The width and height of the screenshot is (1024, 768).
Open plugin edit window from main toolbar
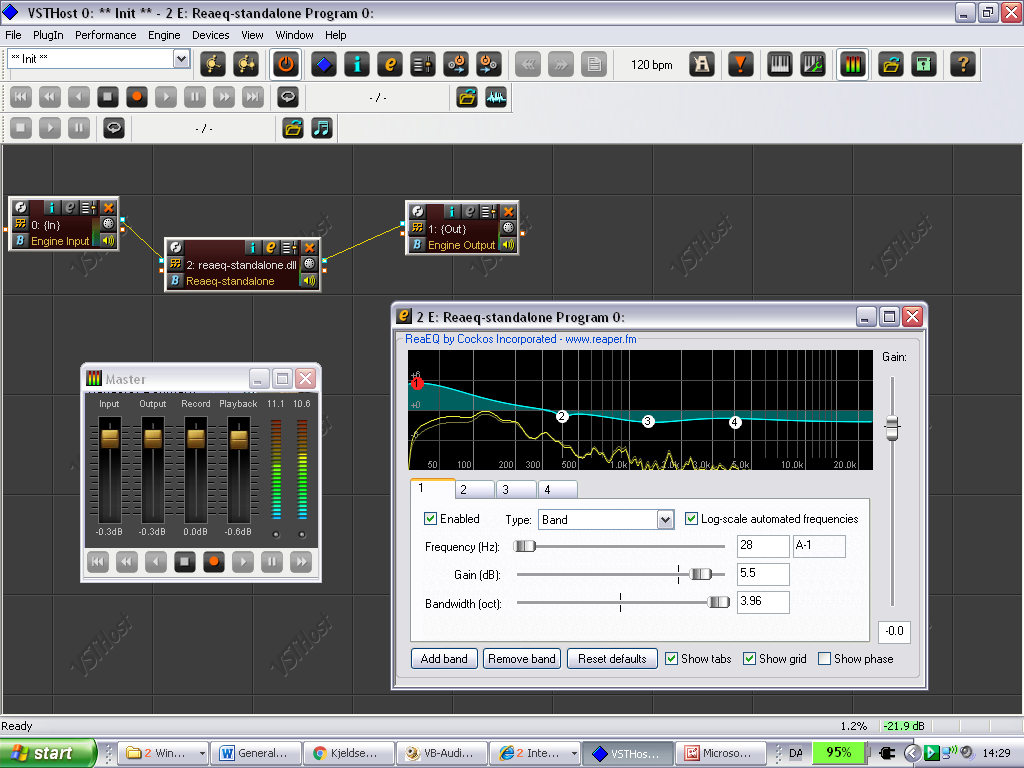[390, 64]
